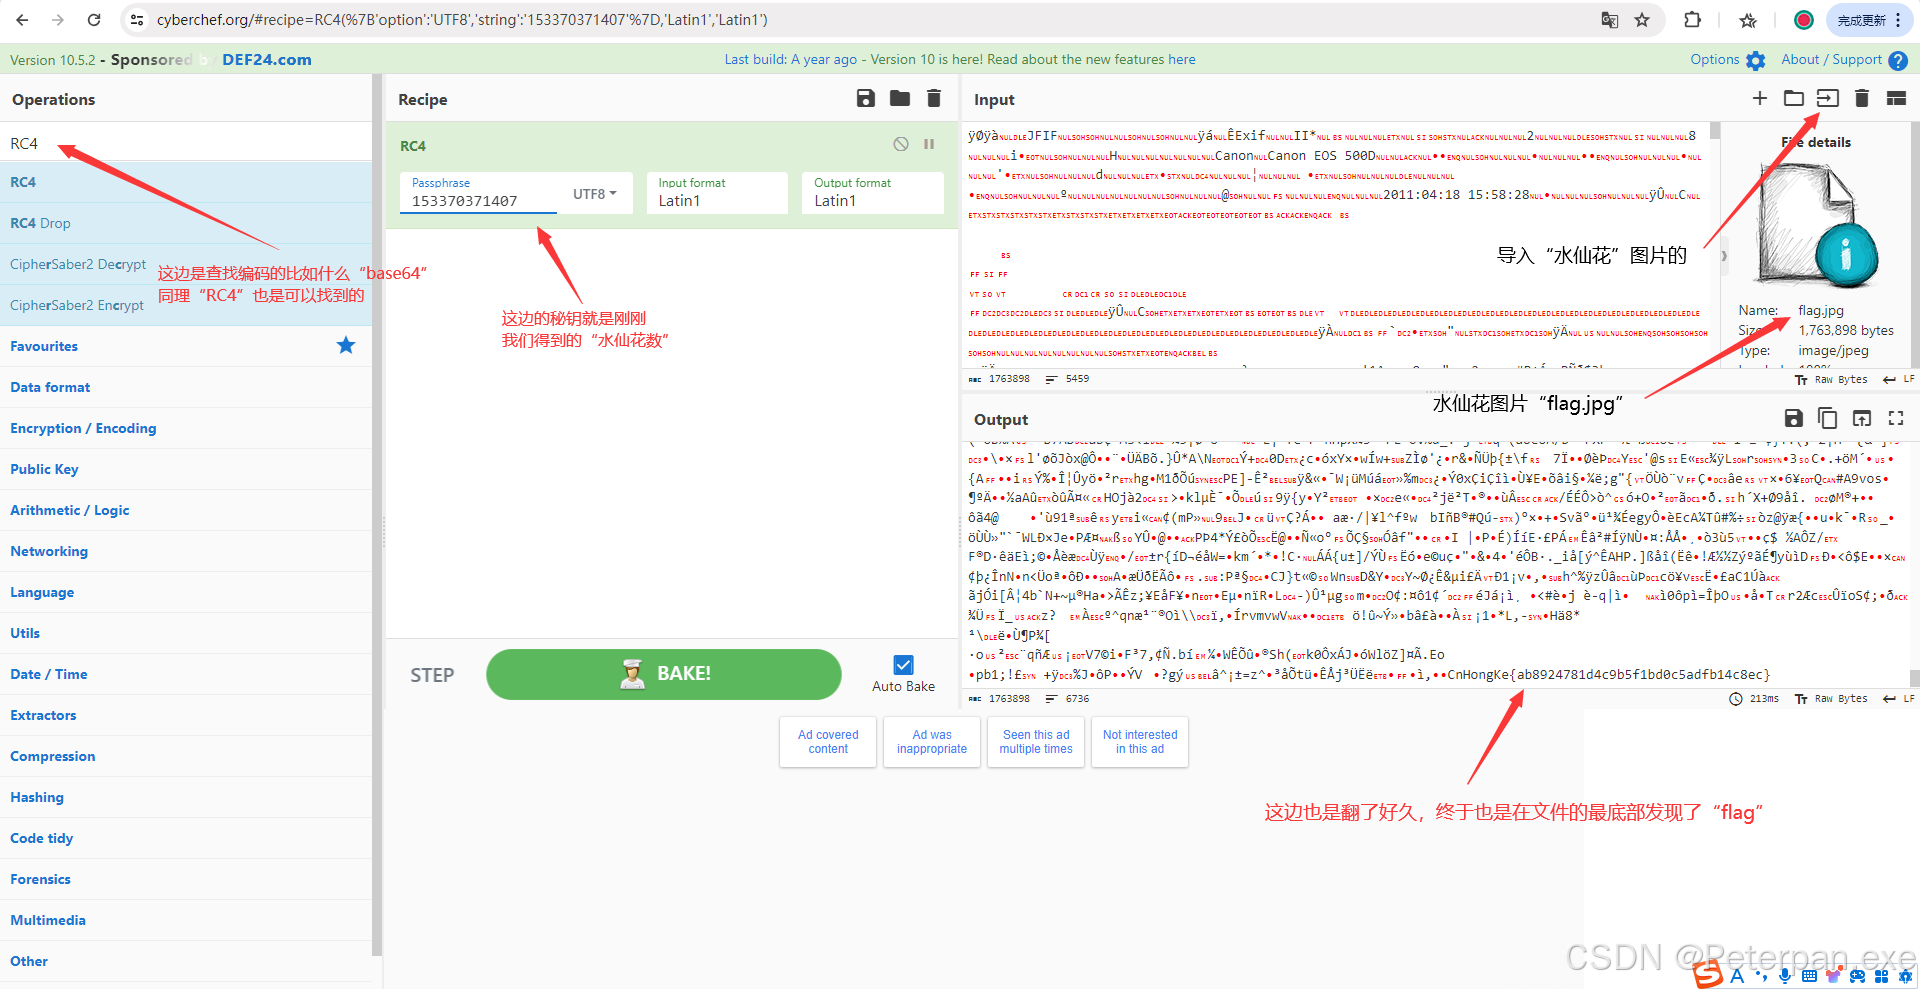Reset pane layout icon
This screenshot has width=1920, height=989.
1896,98
